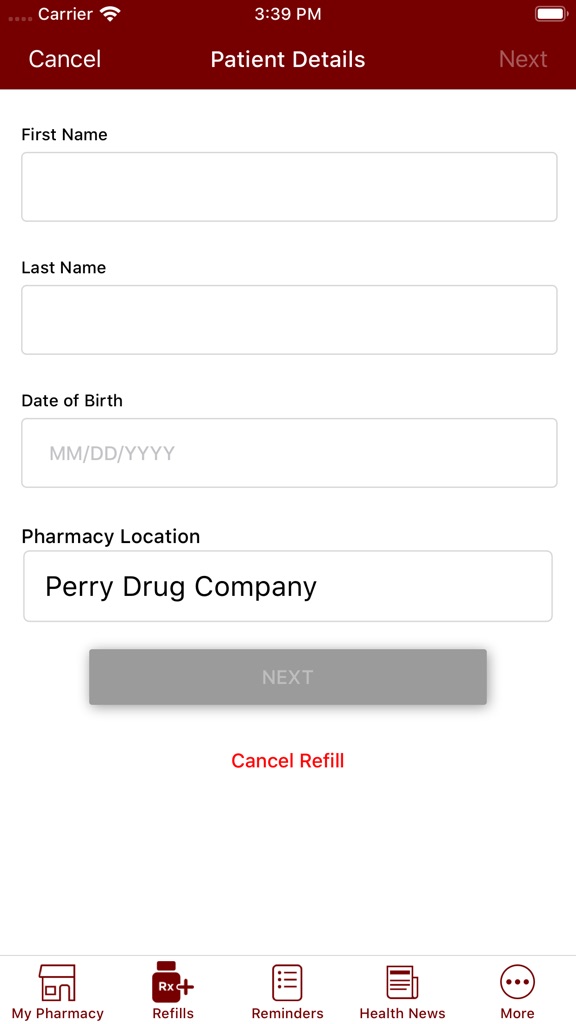Tap the My Pharmacy storefront icon

(57, 985)
